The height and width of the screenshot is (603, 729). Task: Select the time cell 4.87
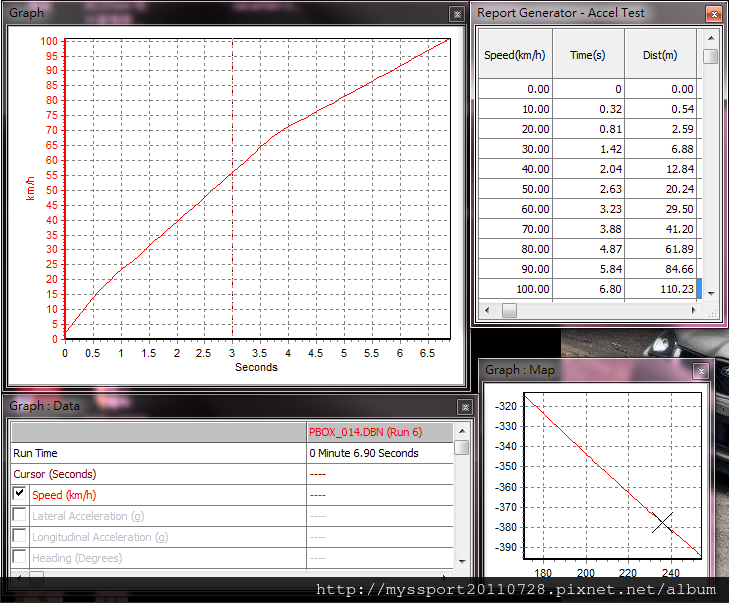(x=588, y=249)
